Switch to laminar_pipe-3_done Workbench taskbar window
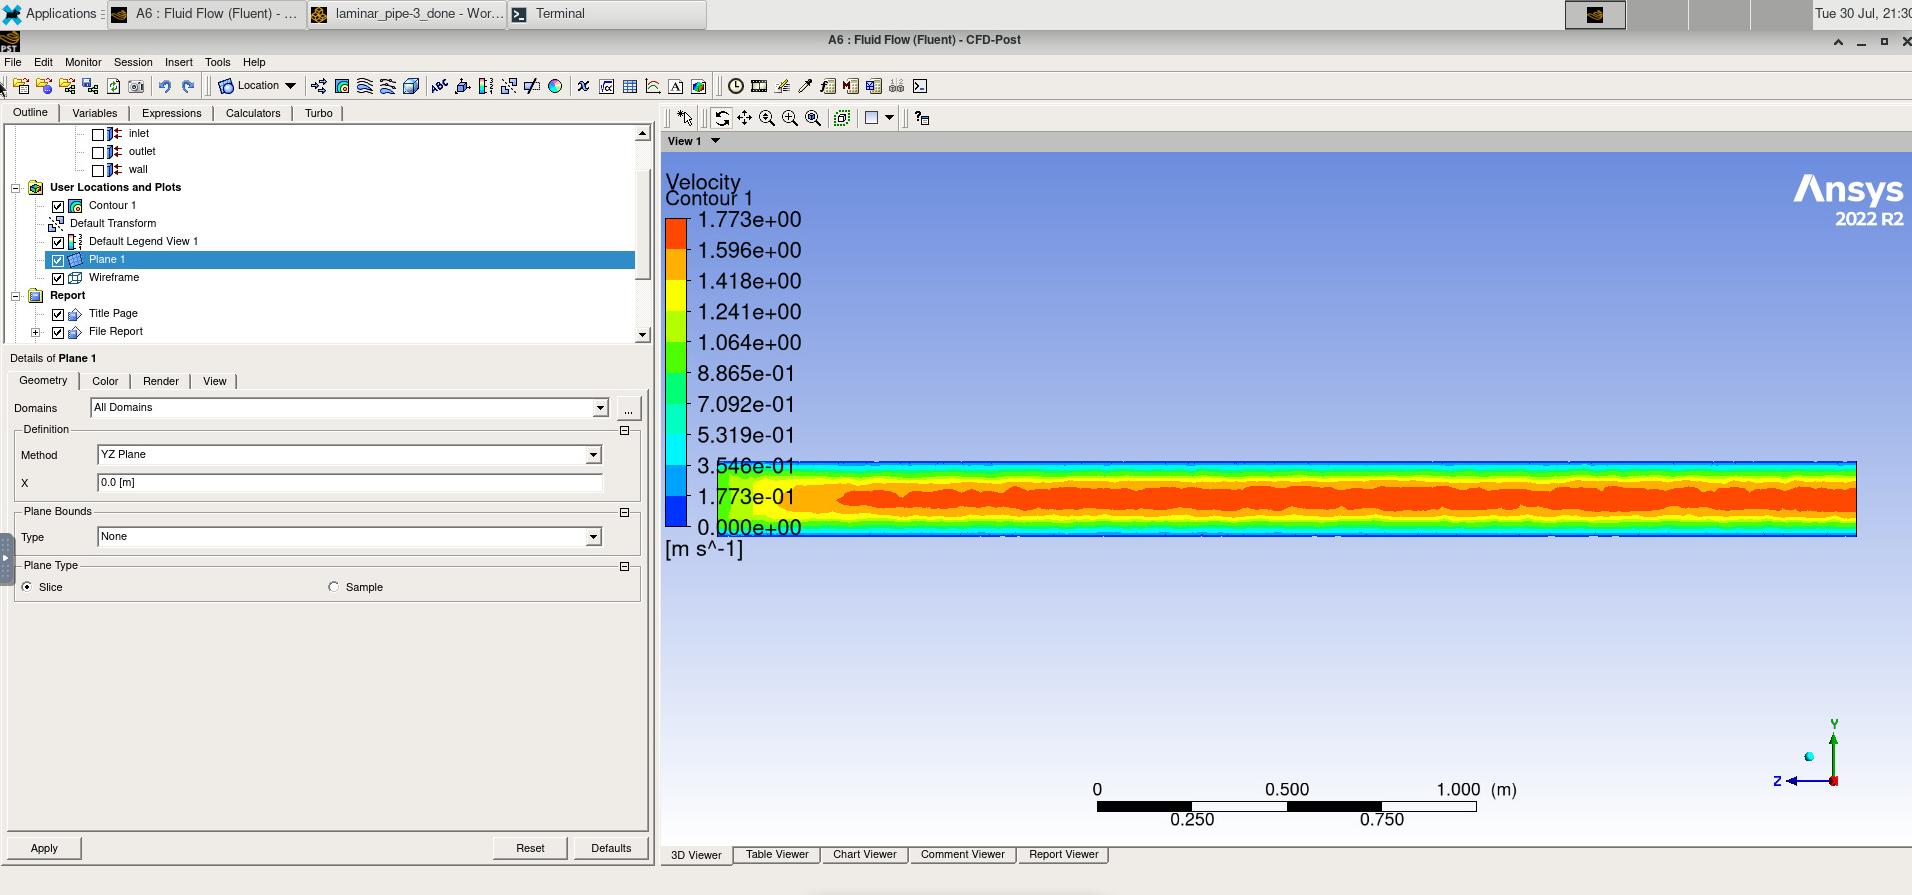 click(407, 14)
